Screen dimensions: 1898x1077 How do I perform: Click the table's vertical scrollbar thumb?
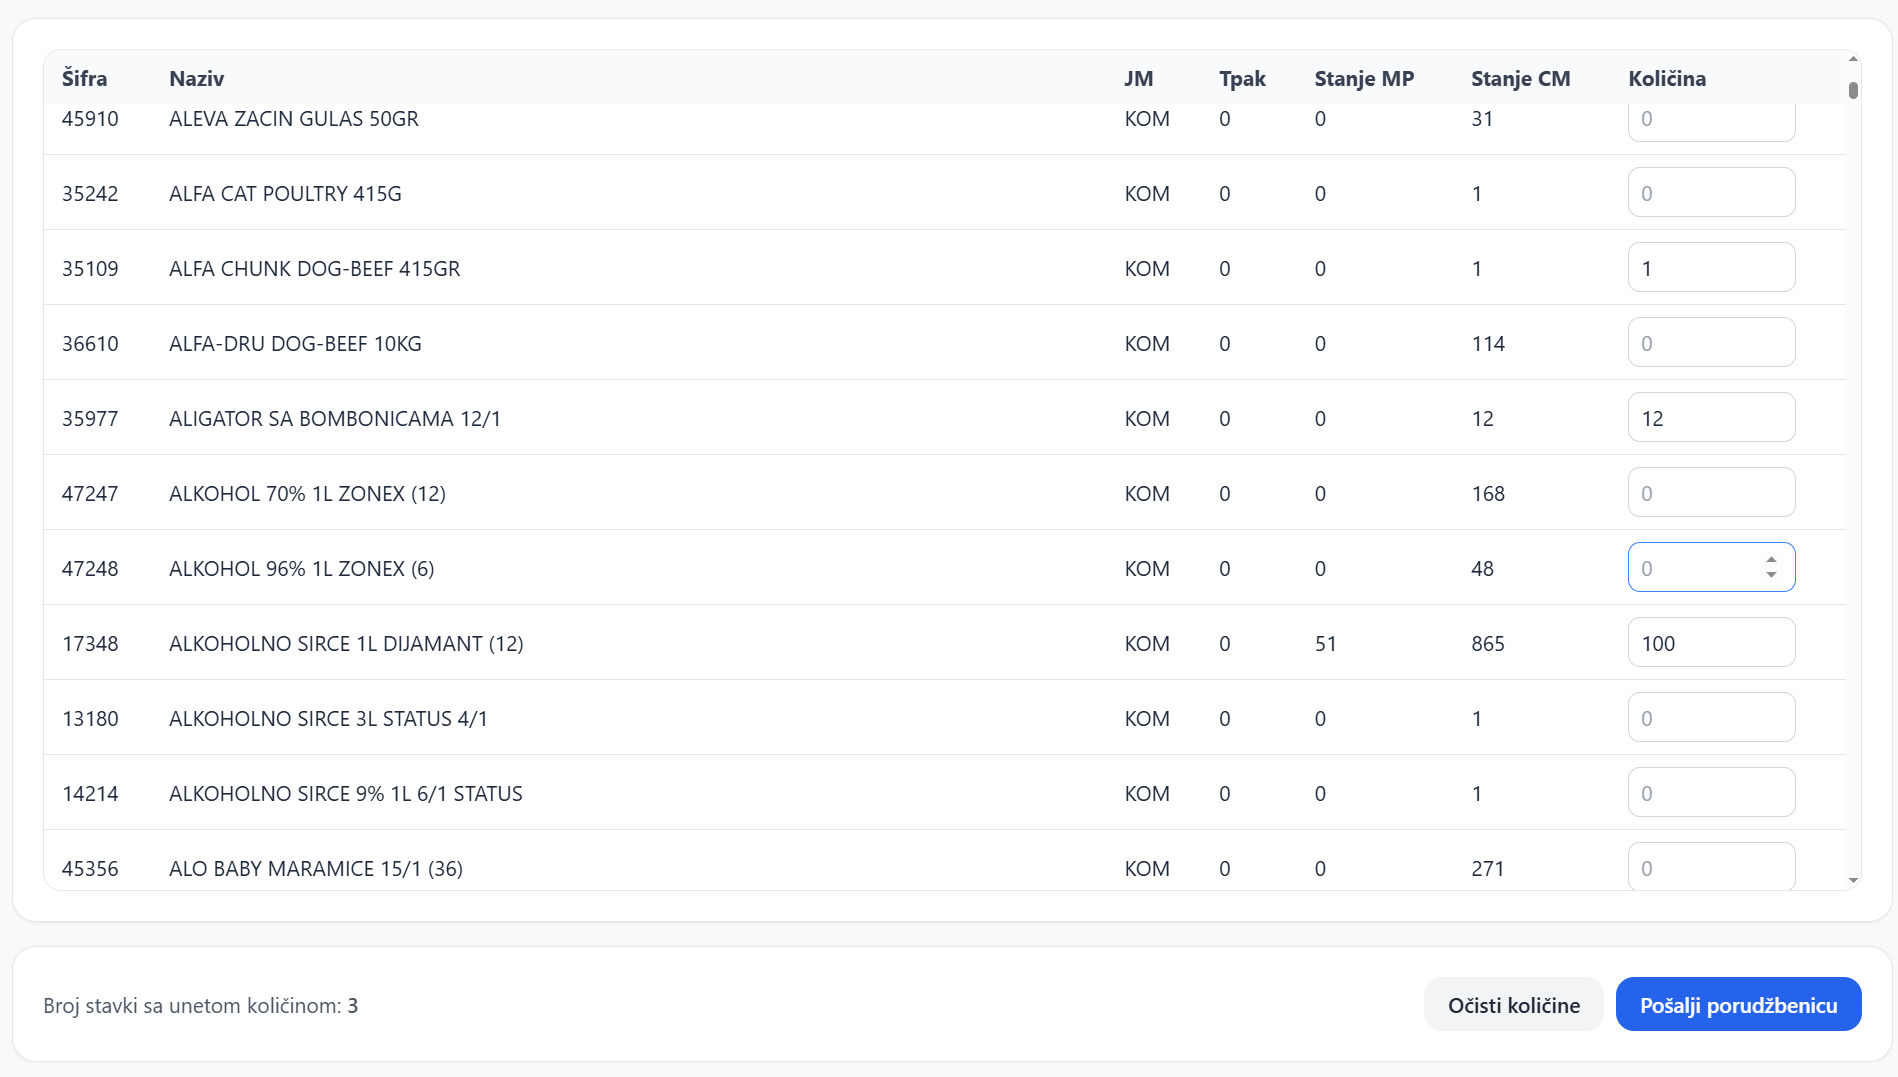1853,90
